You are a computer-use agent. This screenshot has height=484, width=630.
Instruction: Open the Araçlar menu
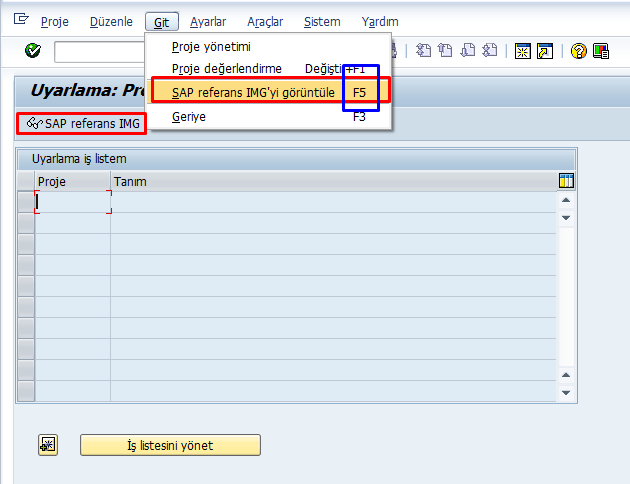click(x=265, y=22)
